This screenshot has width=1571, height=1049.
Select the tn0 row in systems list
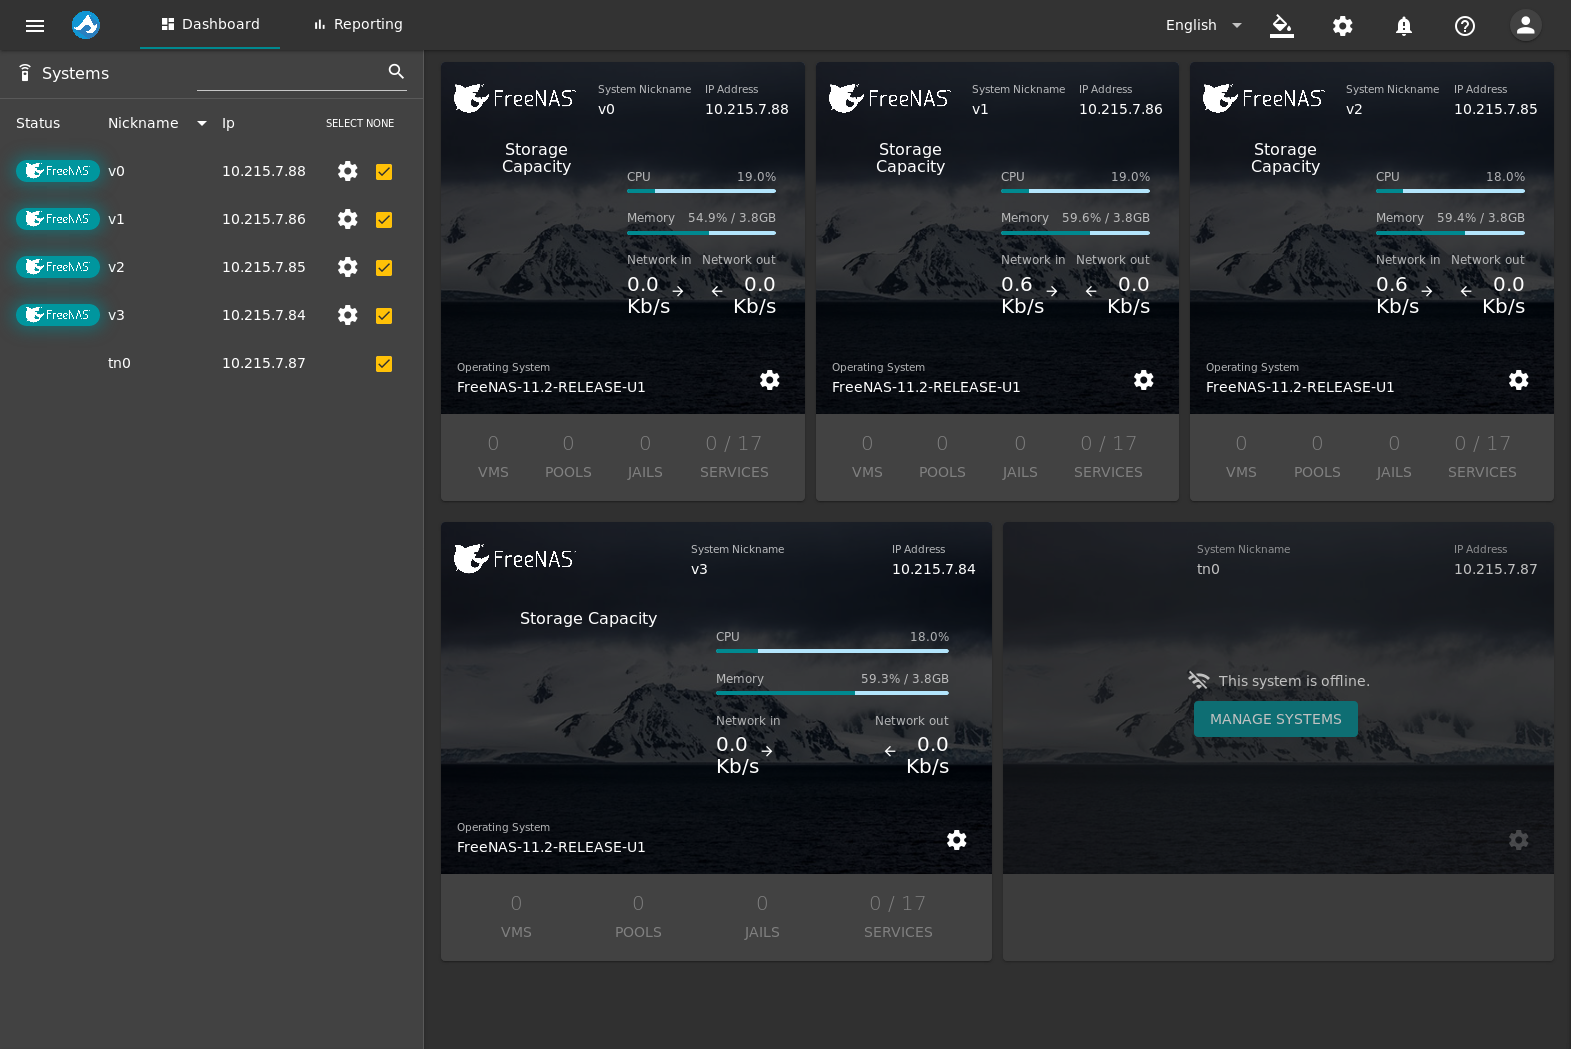coord(211,363)
